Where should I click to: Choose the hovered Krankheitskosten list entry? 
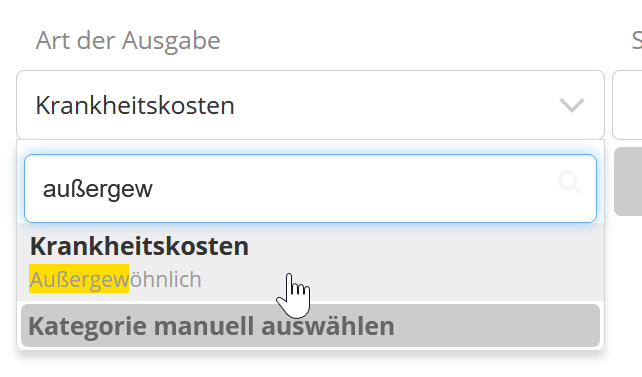310,262
